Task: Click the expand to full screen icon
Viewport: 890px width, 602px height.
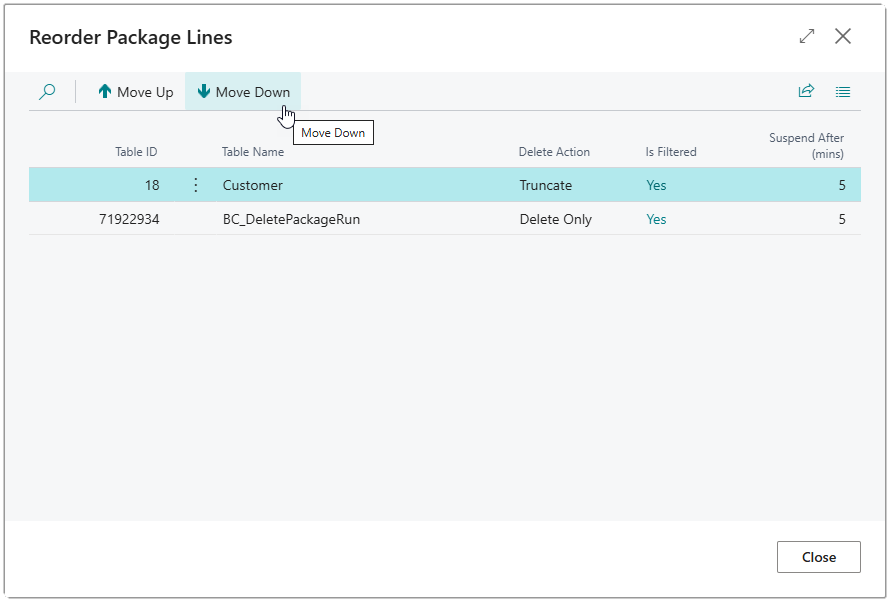Action: pyautogui.click(x=807, y=36)
